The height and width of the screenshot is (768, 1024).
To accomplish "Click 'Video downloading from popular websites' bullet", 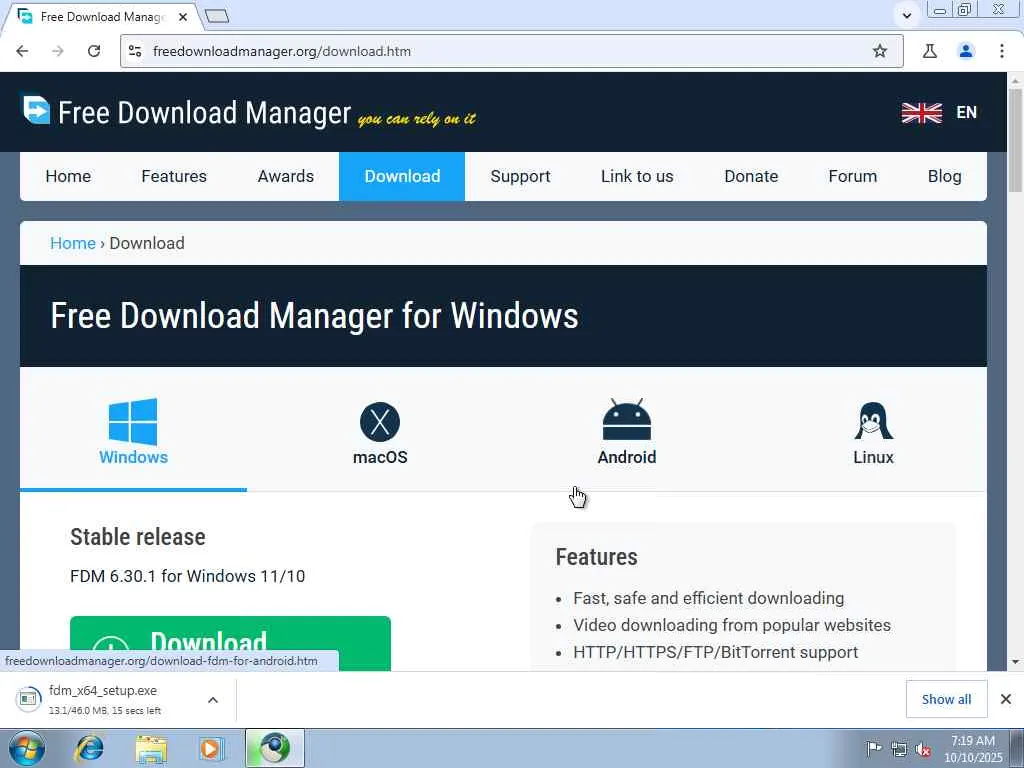I will pos(732,625).
